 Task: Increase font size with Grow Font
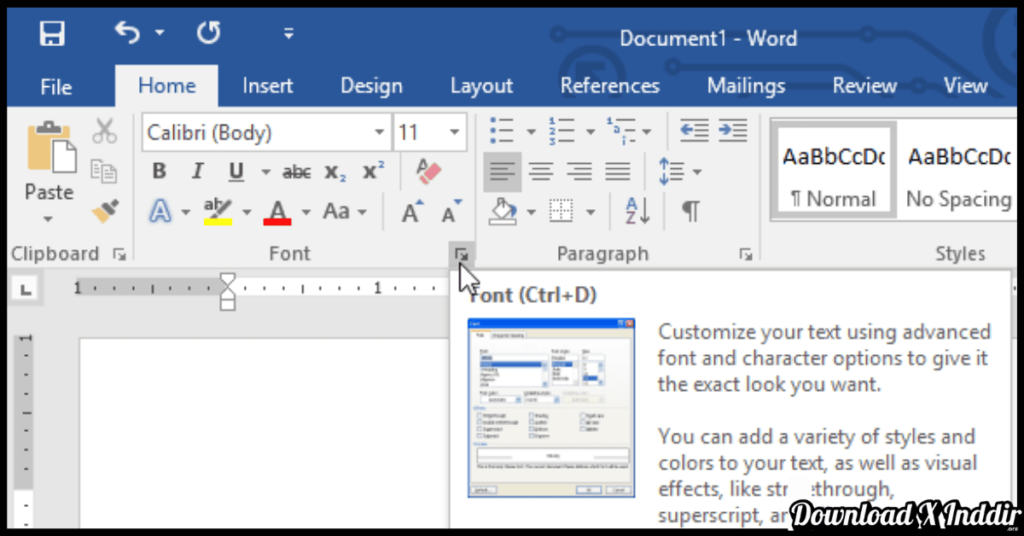(x=412, y=211)
